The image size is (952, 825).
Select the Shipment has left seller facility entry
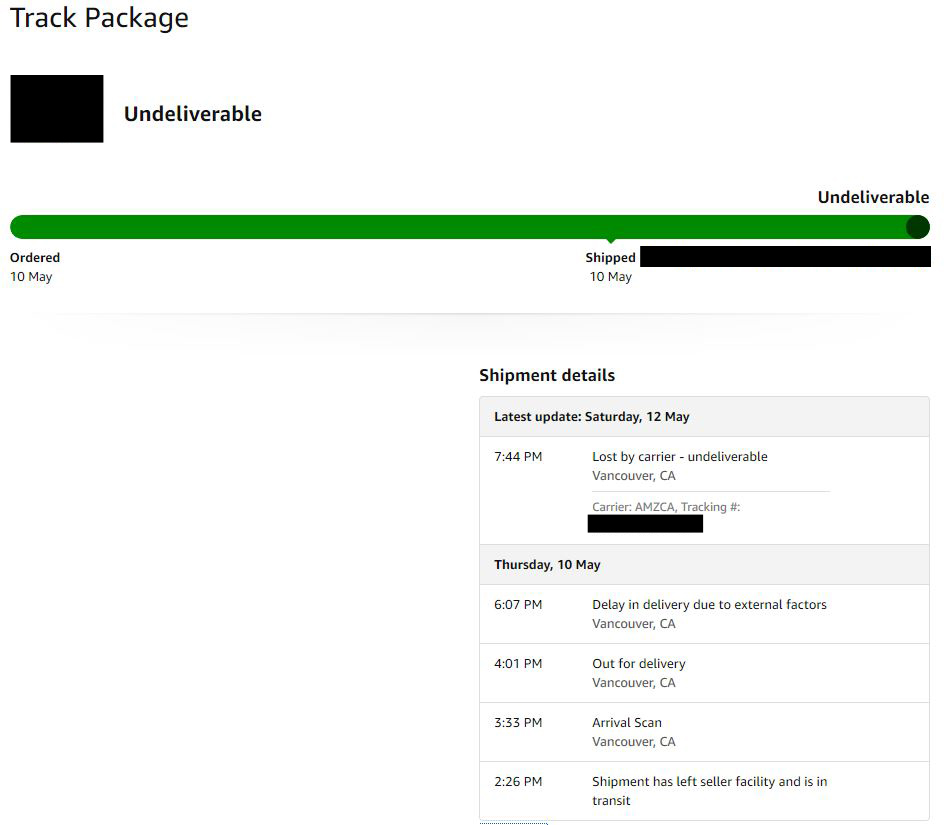(709, 790)
